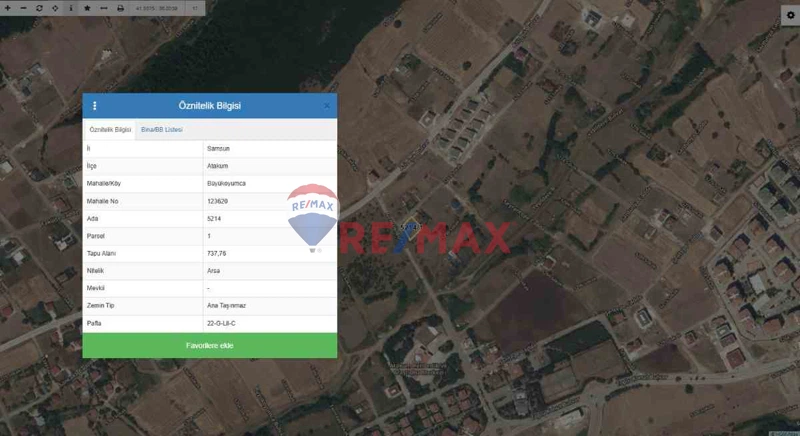
Task: Select the 'Samsun' value cell
Action: (x=270, y=148)
